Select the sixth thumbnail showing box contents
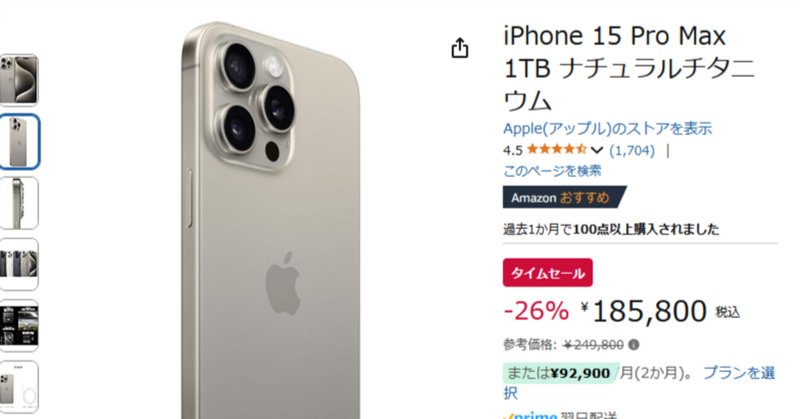 [19, 386]
